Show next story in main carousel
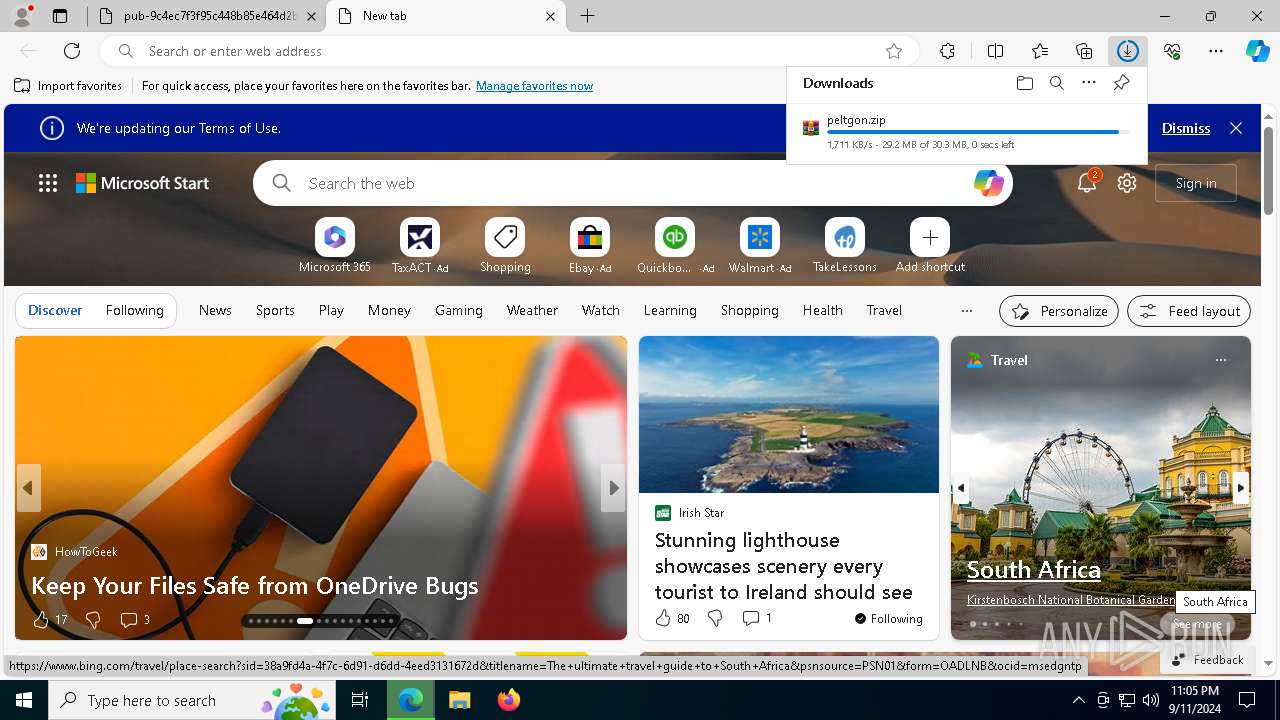This screenshot has width=1280, height=720. pos(613,488)
